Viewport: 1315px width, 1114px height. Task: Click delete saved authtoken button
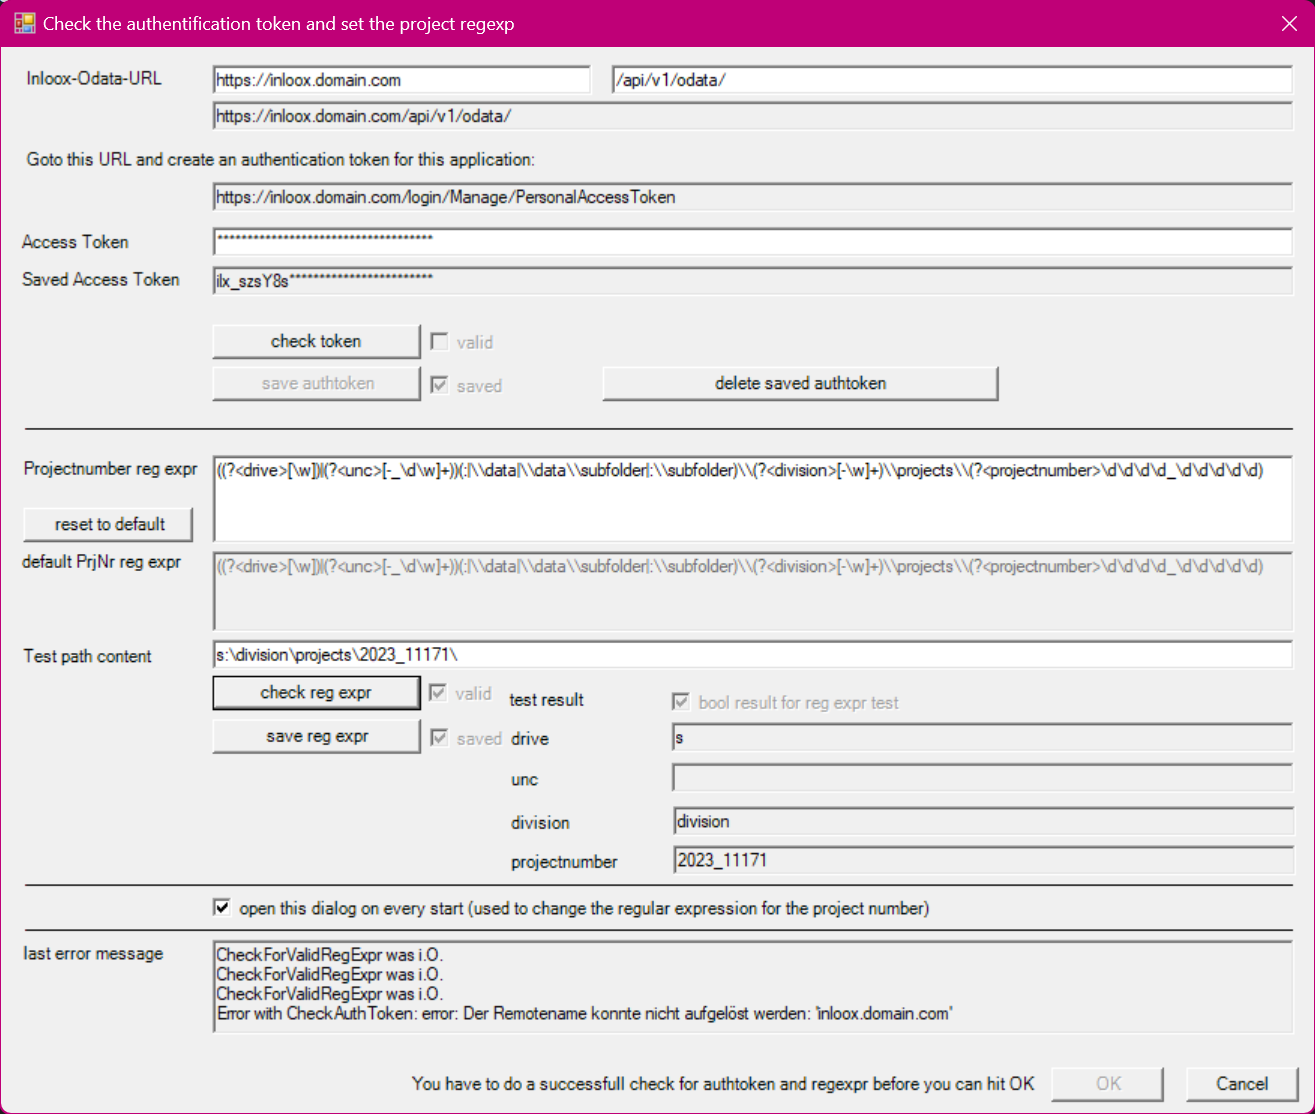pos(800,383)
